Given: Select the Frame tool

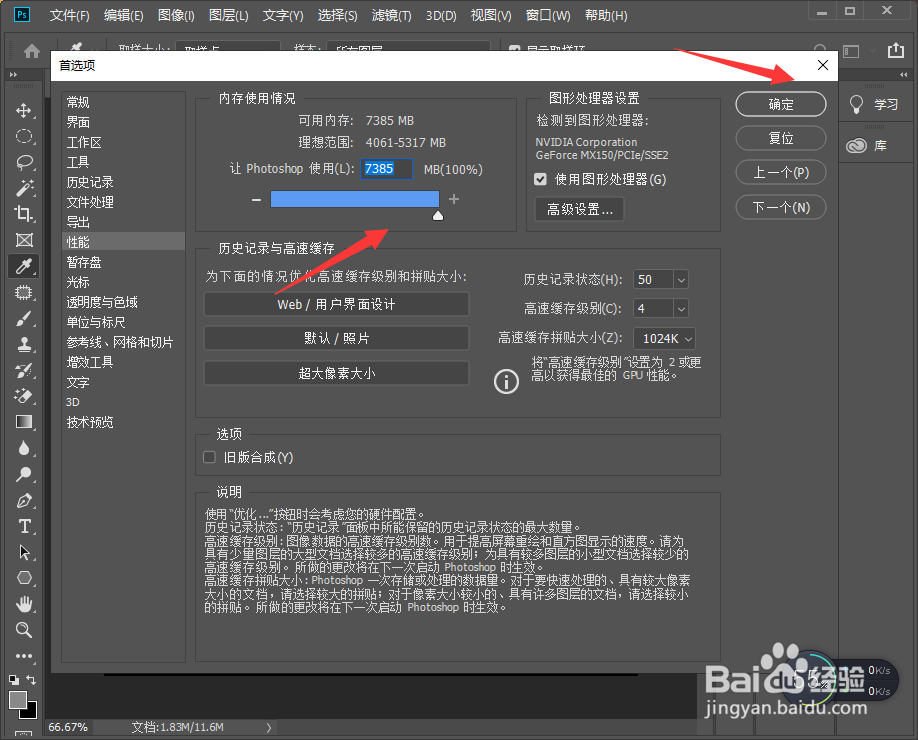Looking at the screenshot, I should 23,240.
